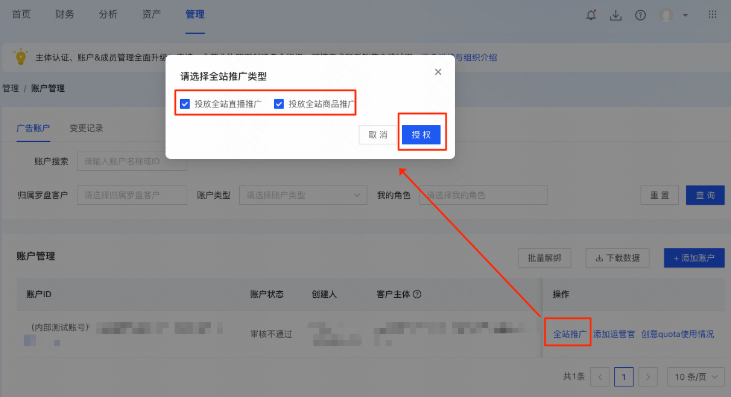Click the 共1条 total count text
Viewport: 731px width, 397px height.
tap(573, 376)
